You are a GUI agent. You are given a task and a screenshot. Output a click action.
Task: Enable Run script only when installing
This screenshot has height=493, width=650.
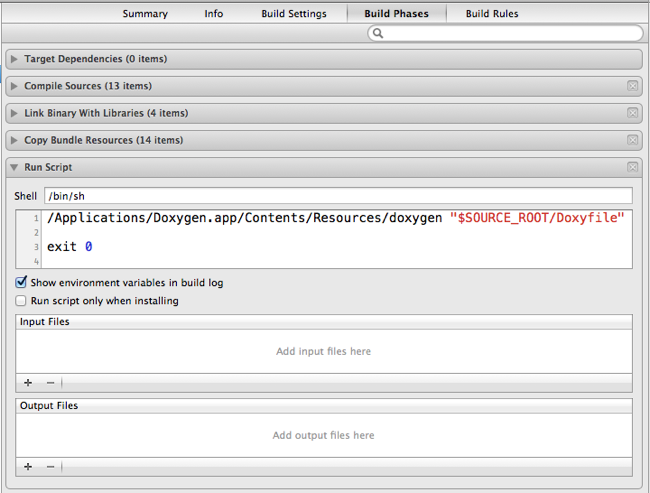[22, 300]
